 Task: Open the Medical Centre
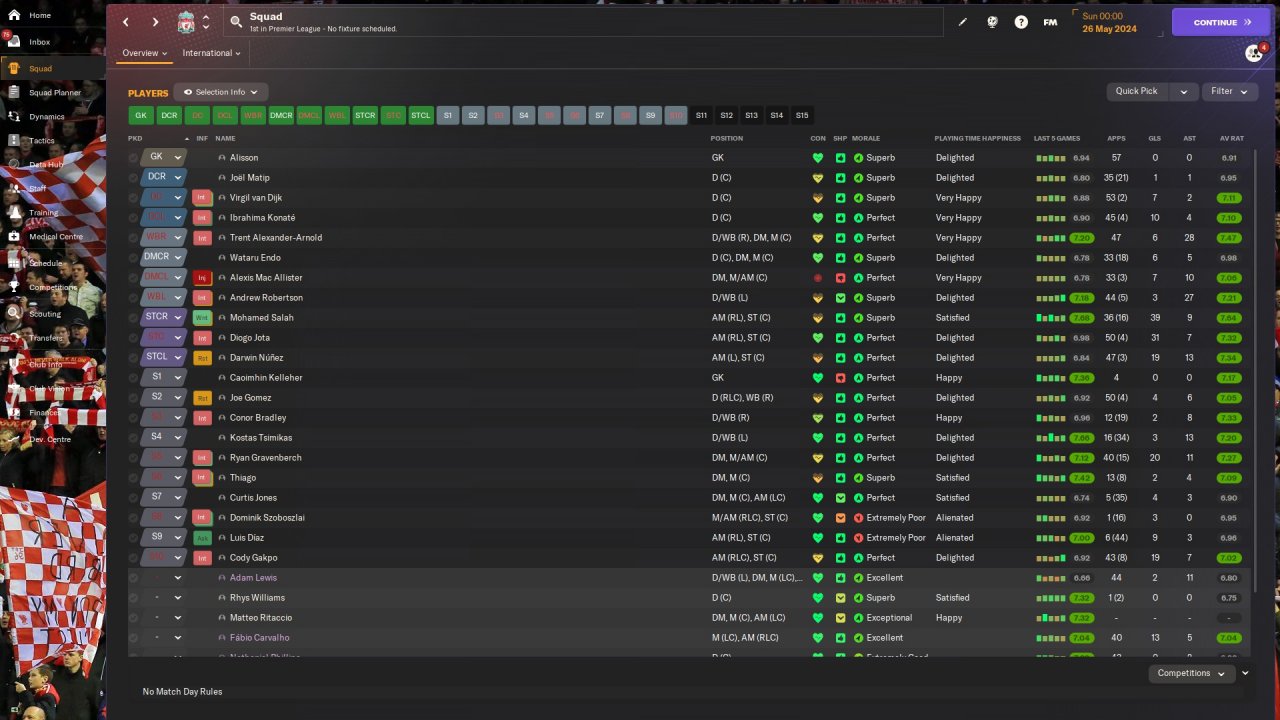[56, 237]
